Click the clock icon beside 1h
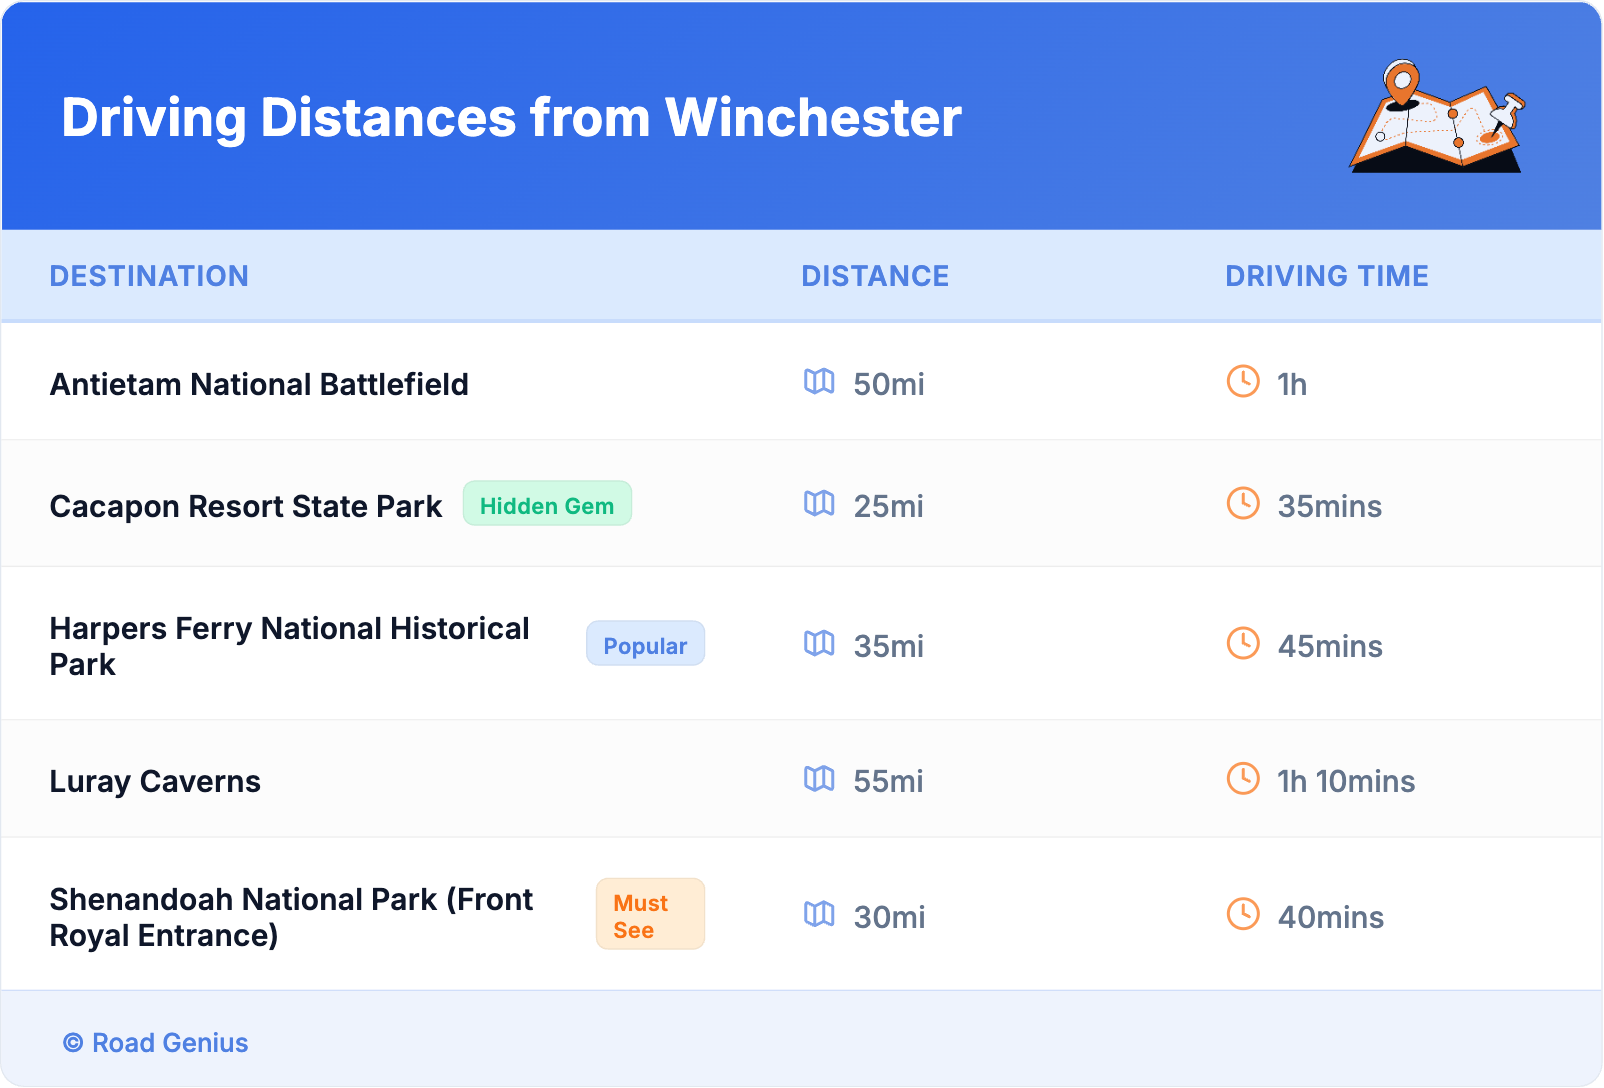 pos(1243,382)
